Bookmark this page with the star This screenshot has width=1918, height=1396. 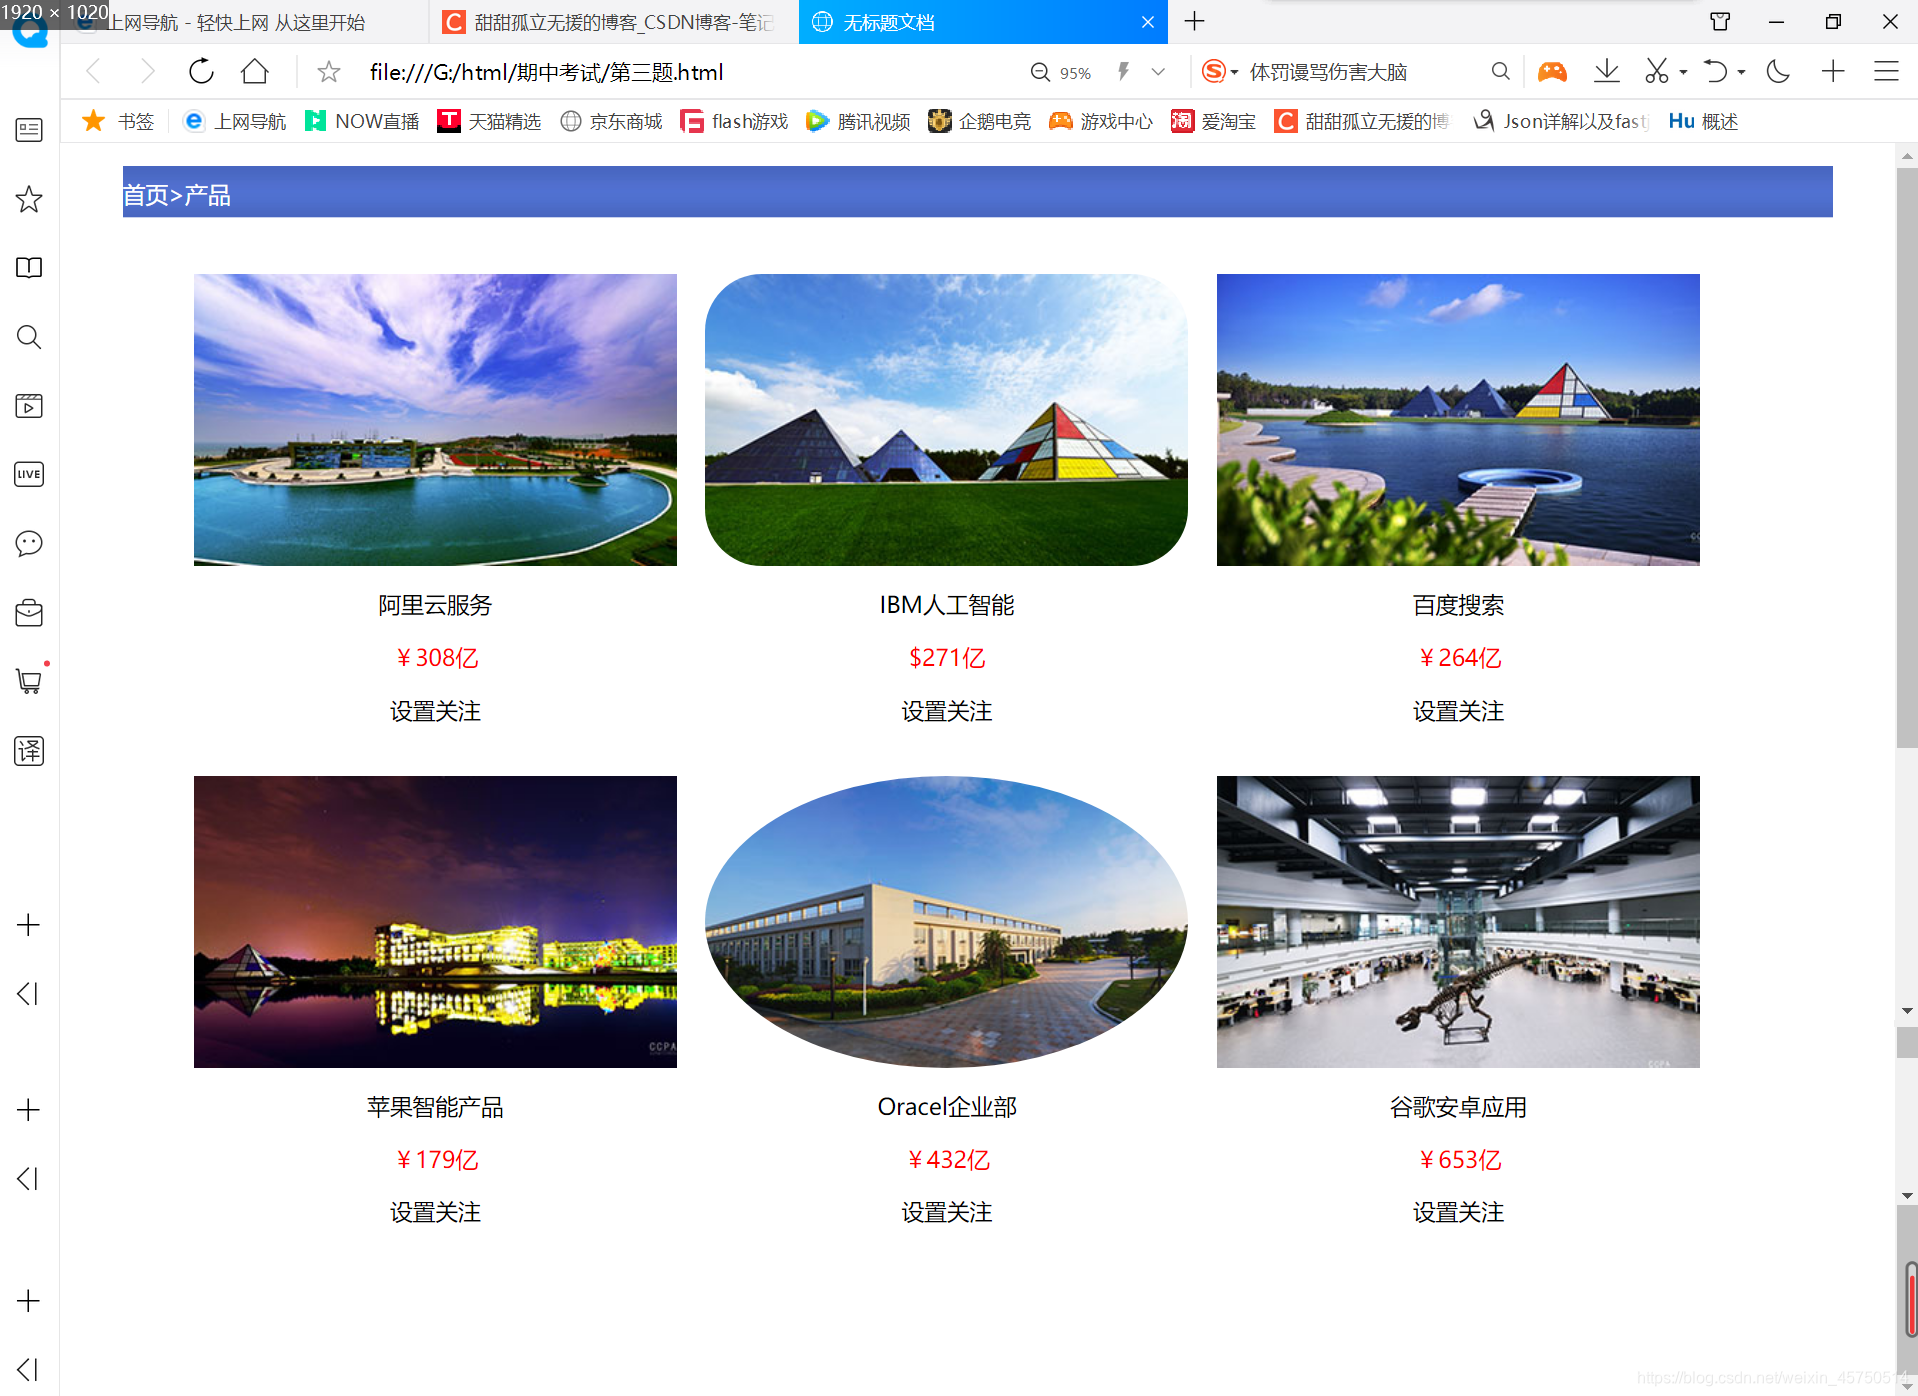328,71
